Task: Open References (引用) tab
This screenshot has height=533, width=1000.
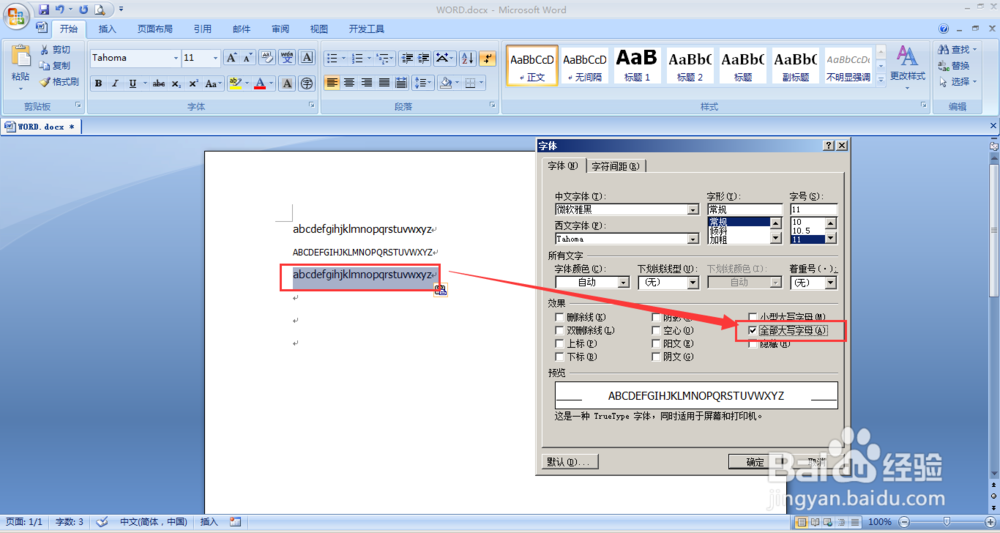Action: pos(203,29)
